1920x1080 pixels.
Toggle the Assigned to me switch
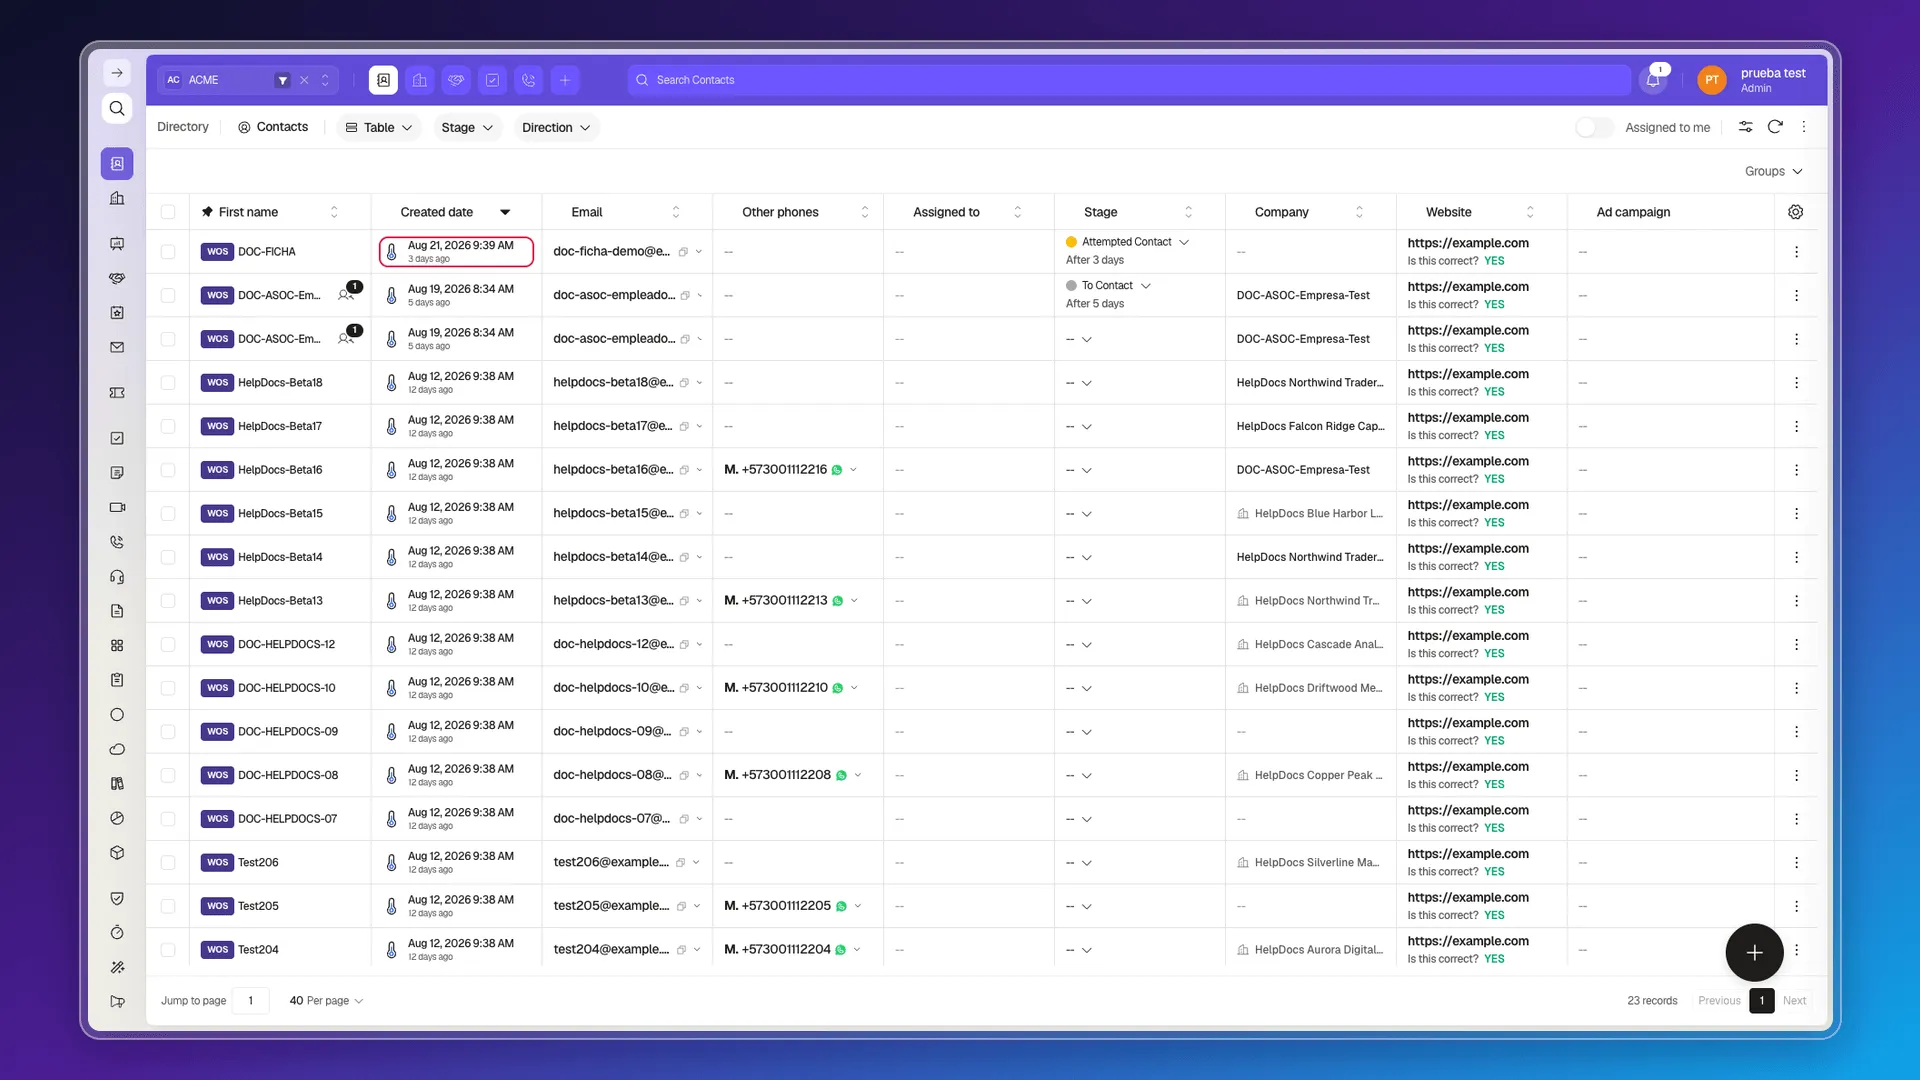(1594, 127)
